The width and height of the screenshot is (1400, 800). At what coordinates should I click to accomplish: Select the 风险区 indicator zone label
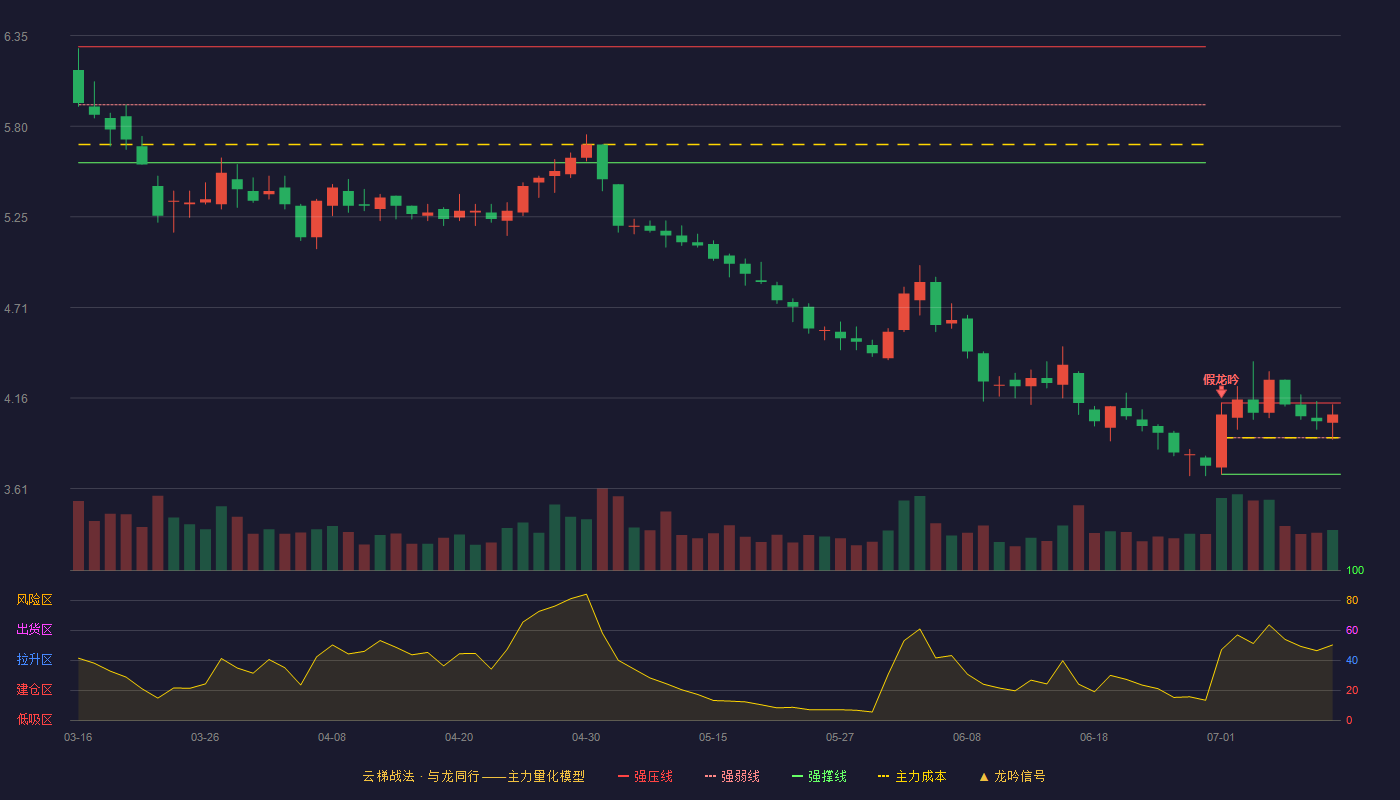[34, 600]
